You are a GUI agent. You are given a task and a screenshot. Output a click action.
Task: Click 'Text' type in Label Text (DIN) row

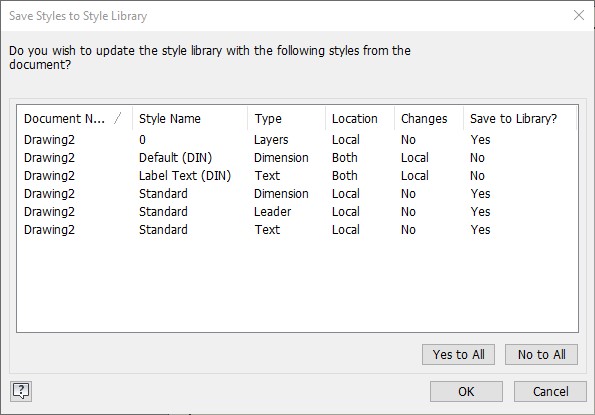(267, 176)
